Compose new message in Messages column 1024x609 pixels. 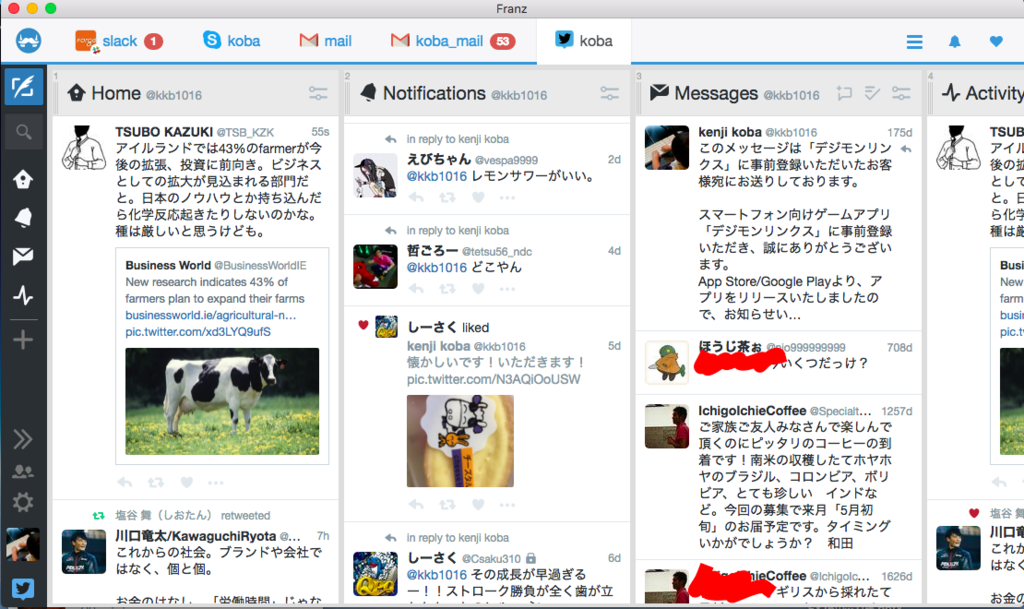844,94
